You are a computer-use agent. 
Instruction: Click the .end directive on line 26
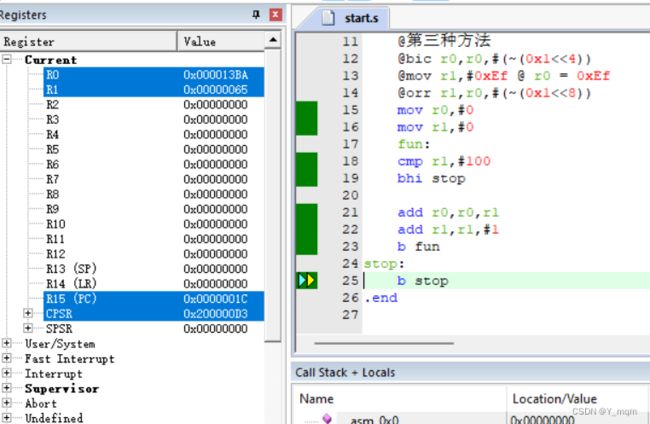381,298
